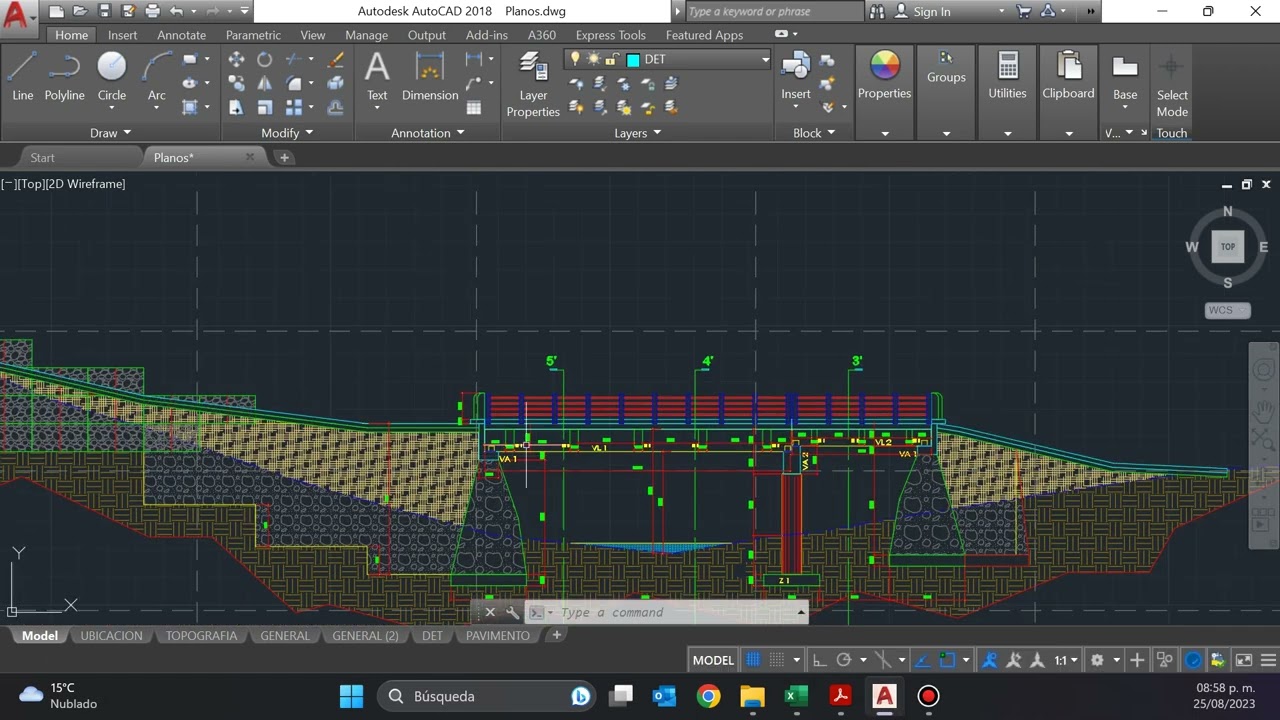Toggle Ortho mode in status bar
Viewport: 1280px width, 720px height.
[x=819, y=660]
